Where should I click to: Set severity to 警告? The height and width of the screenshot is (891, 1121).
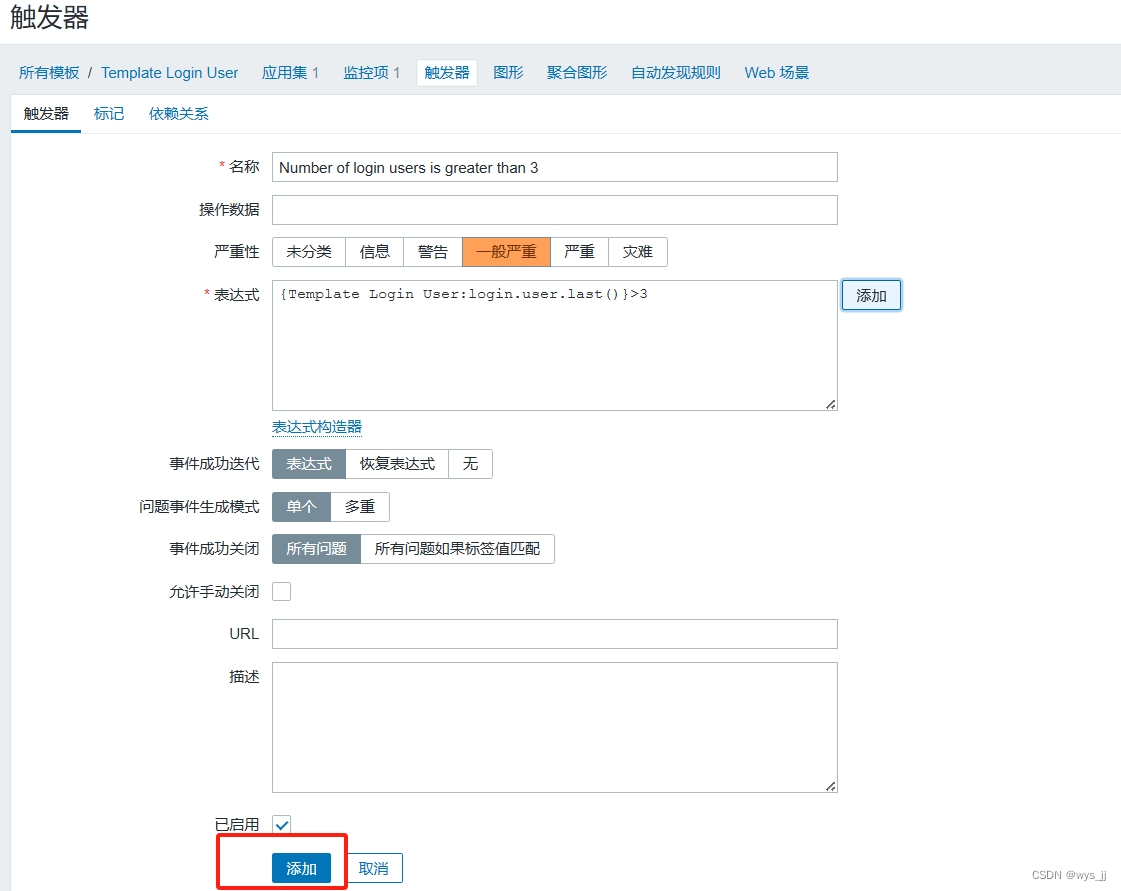tap(433, 252)
